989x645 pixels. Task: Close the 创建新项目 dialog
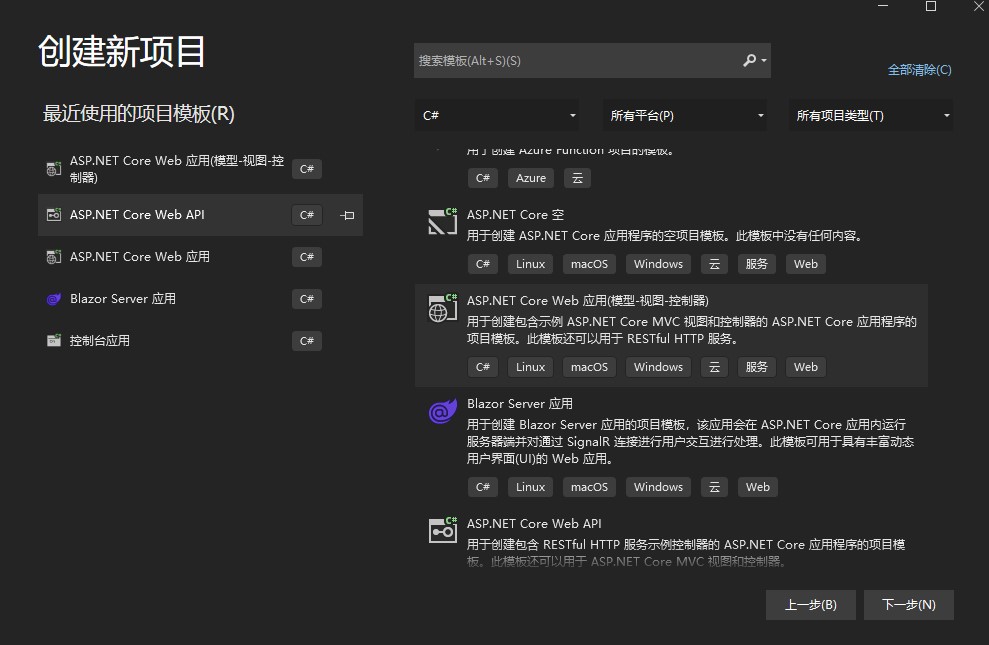(x=978, y=6)
